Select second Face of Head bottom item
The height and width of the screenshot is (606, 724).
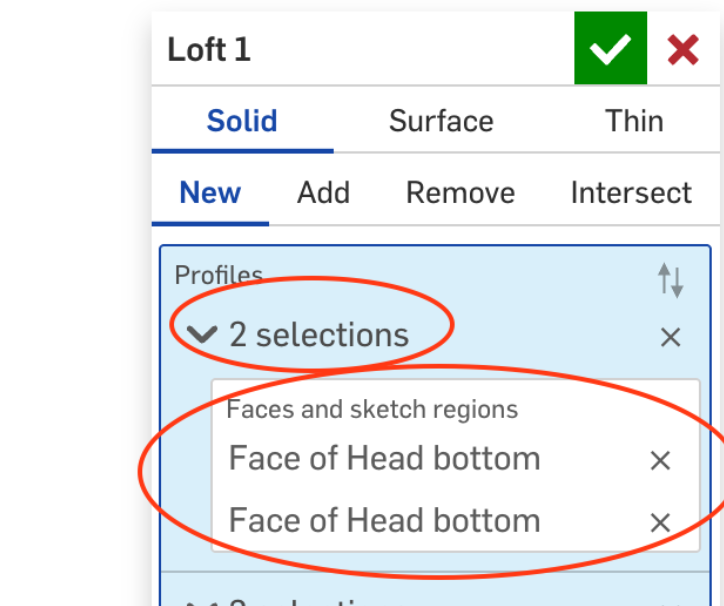pos(384,521)
